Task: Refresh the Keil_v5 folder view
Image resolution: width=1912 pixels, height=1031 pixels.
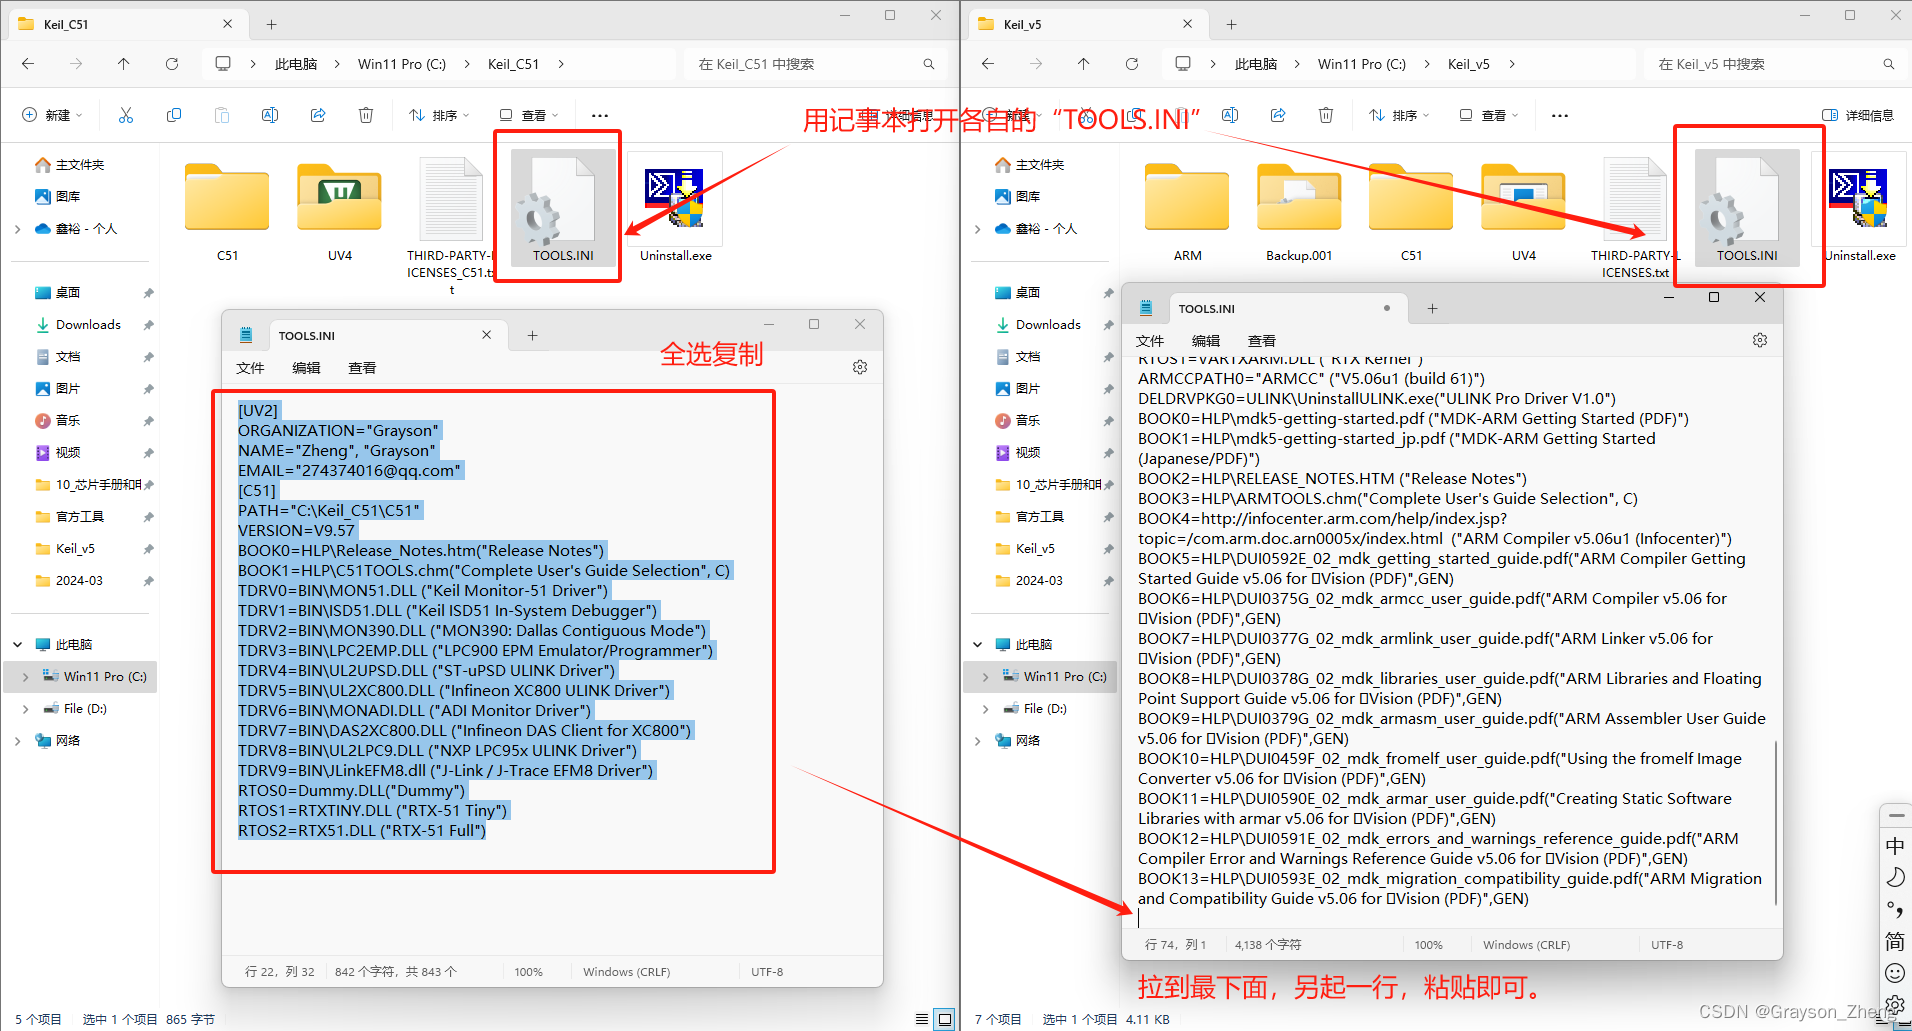Action: [x=1132, y=64]
